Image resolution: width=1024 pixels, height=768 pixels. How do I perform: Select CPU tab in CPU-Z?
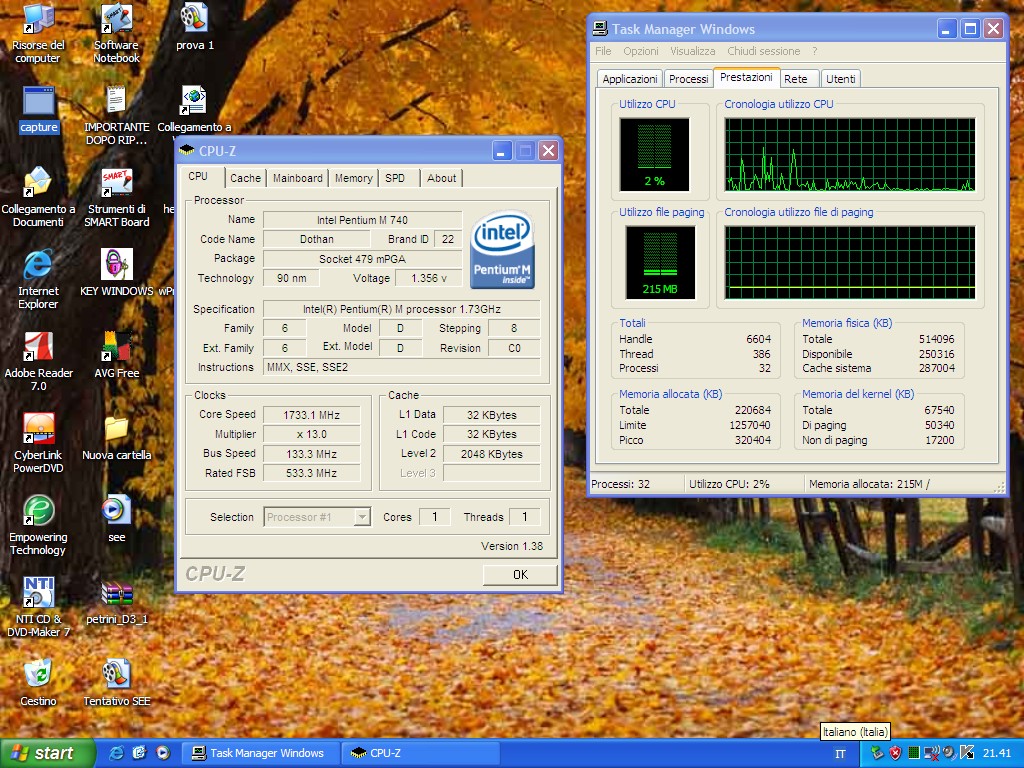202,177
